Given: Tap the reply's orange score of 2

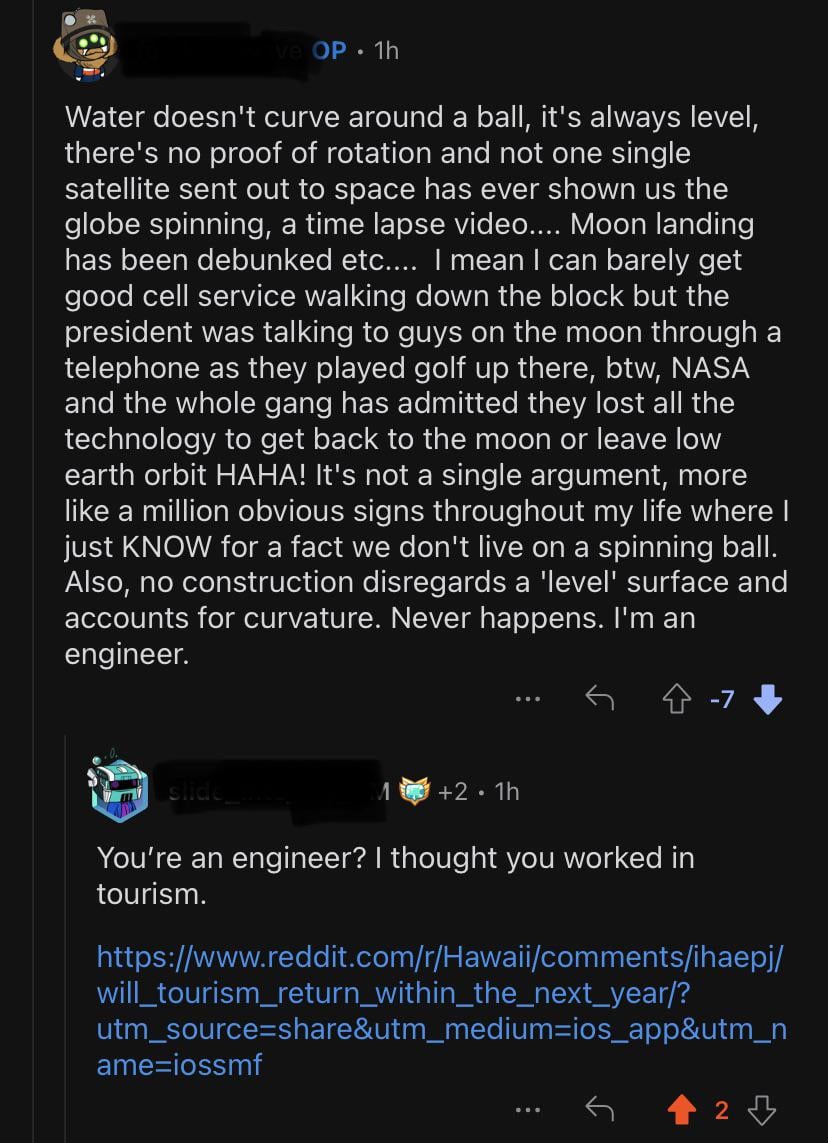Looking at the screenshot, I should coord(722,1108).
